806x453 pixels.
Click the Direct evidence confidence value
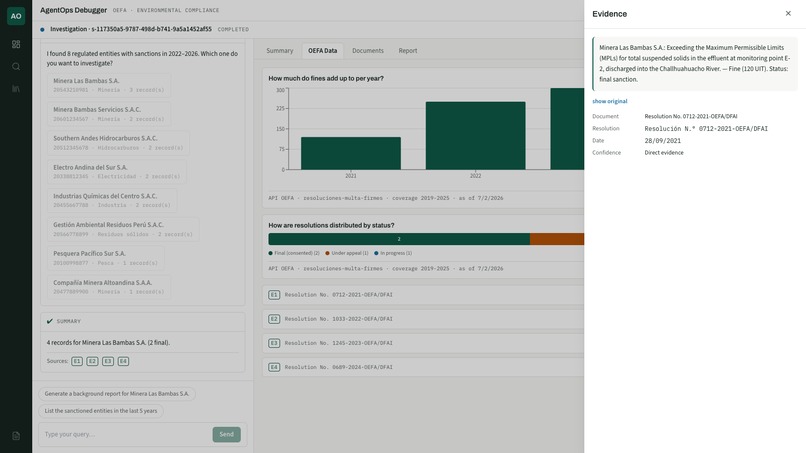(664, 153)
